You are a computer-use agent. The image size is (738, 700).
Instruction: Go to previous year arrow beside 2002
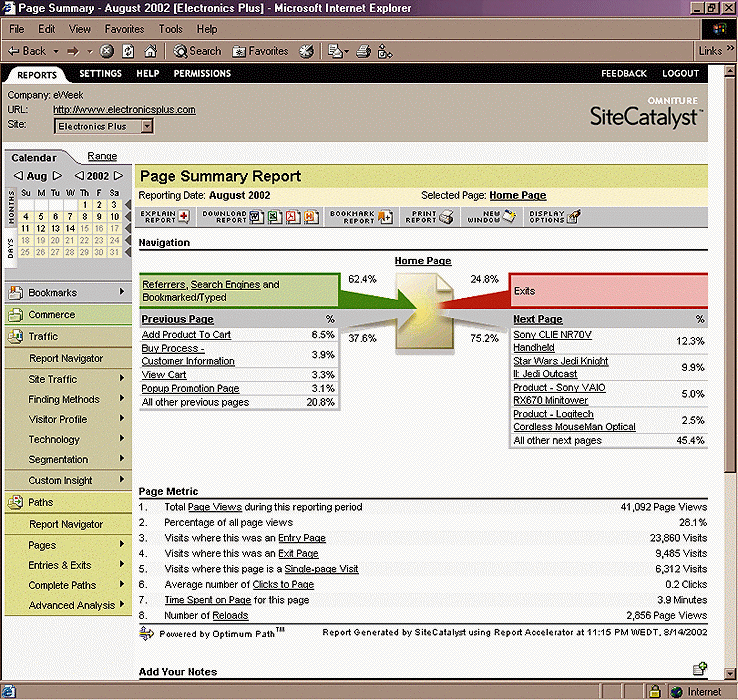pos(80,176)
